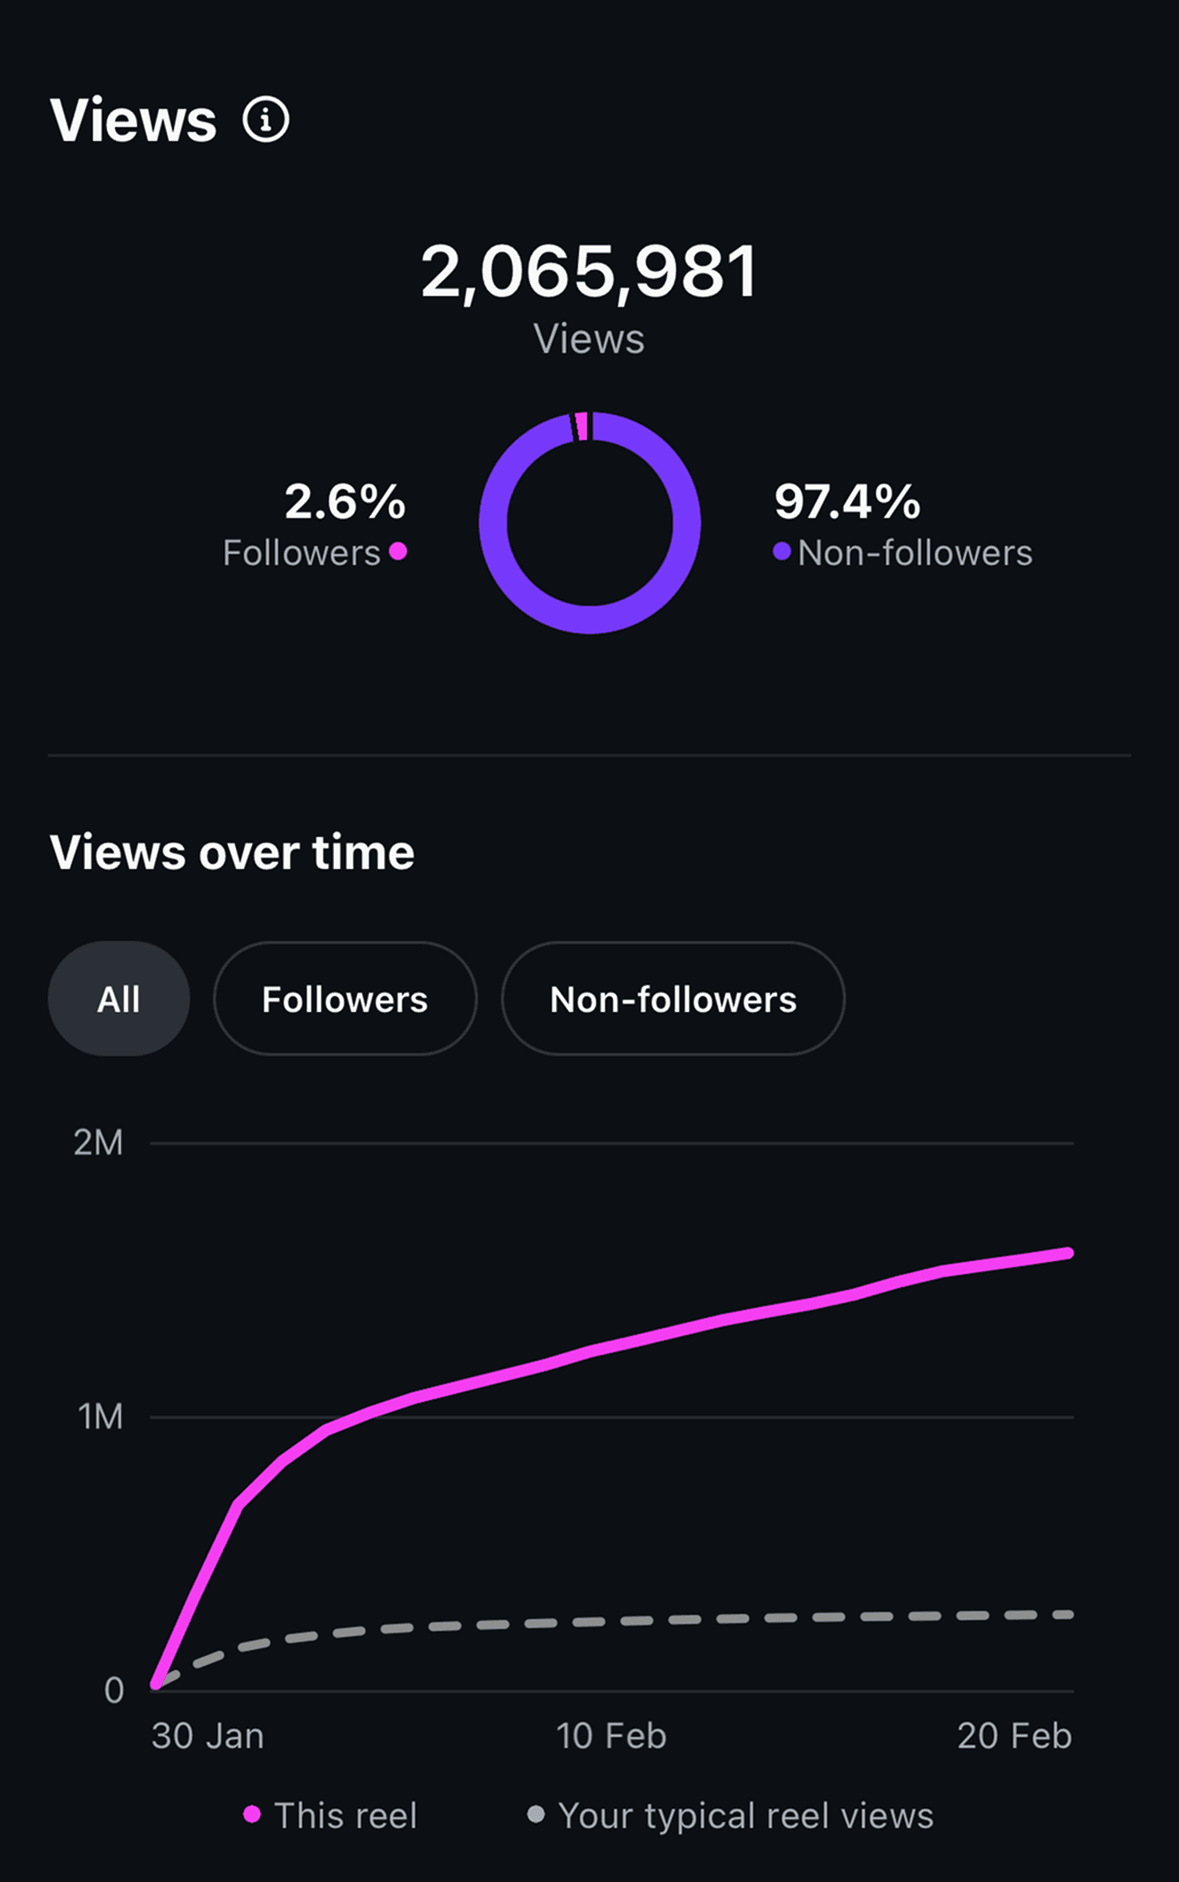Click the 2.6% followers percentage
Viewport: 1179px width, 1882px height.
(345, 501)
